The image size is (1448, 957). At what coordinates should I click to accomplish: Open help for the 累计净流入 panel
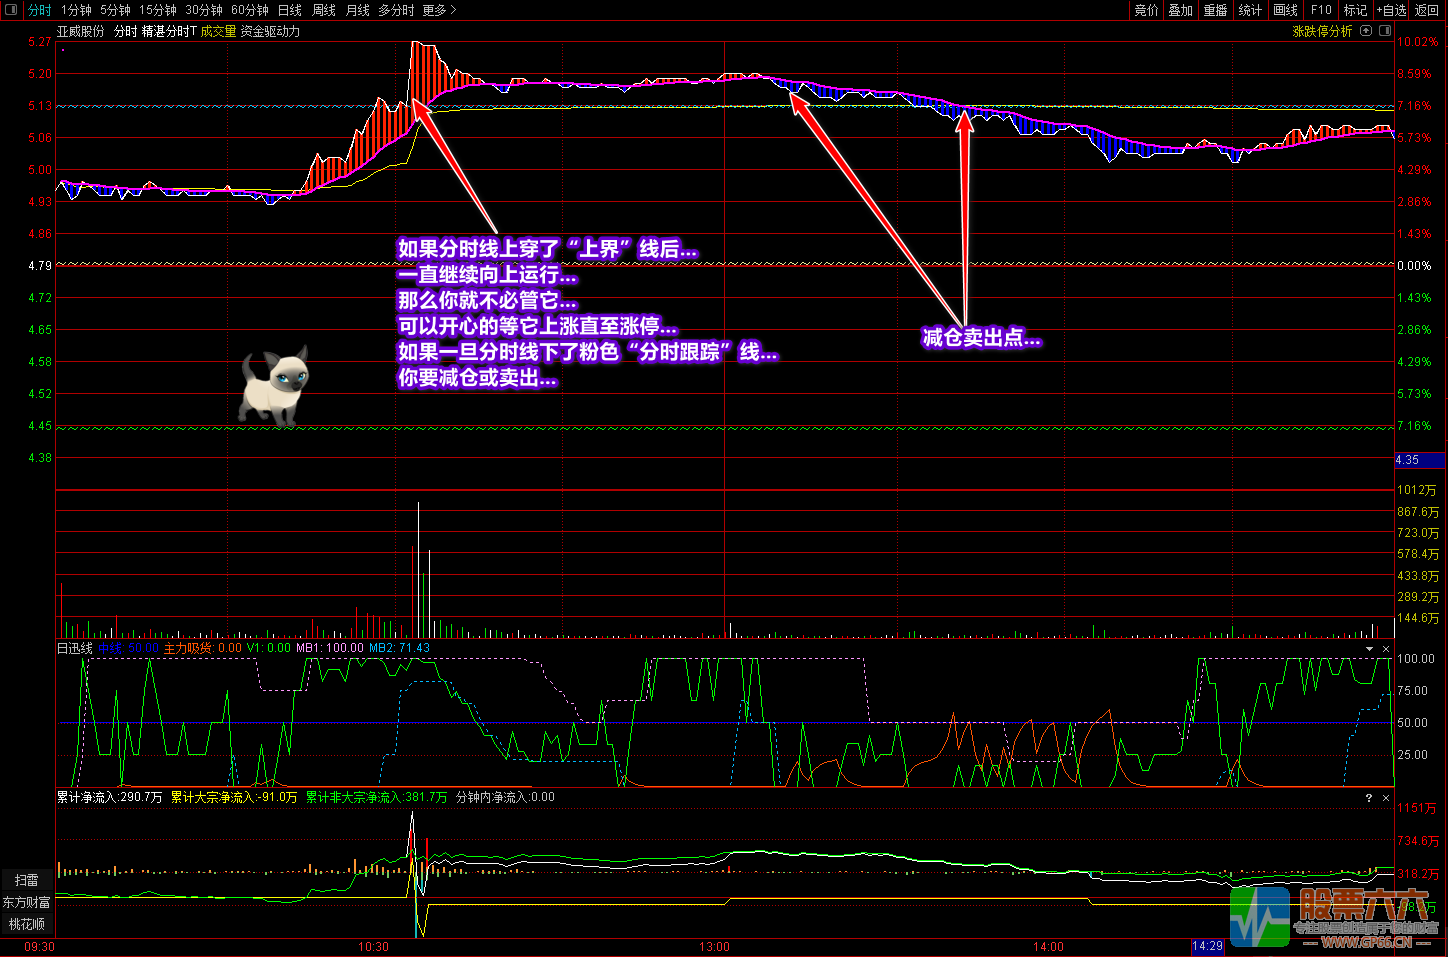1369,798
